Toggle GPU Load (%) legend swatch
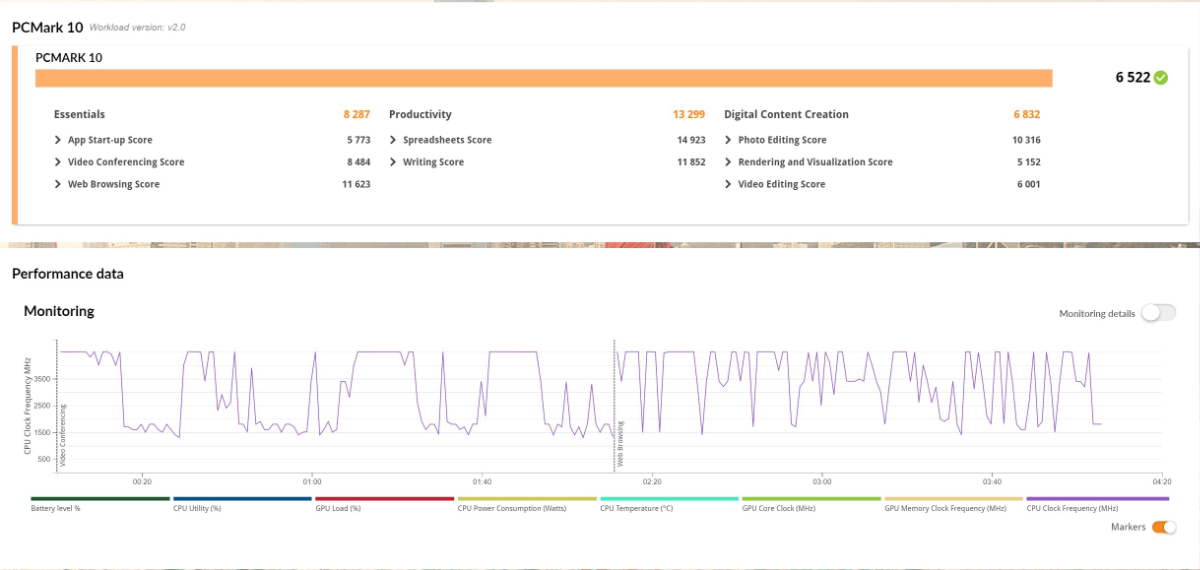The width and height of the screenshot is (1200, 570). pyautogui.click(x=384, y=498)
